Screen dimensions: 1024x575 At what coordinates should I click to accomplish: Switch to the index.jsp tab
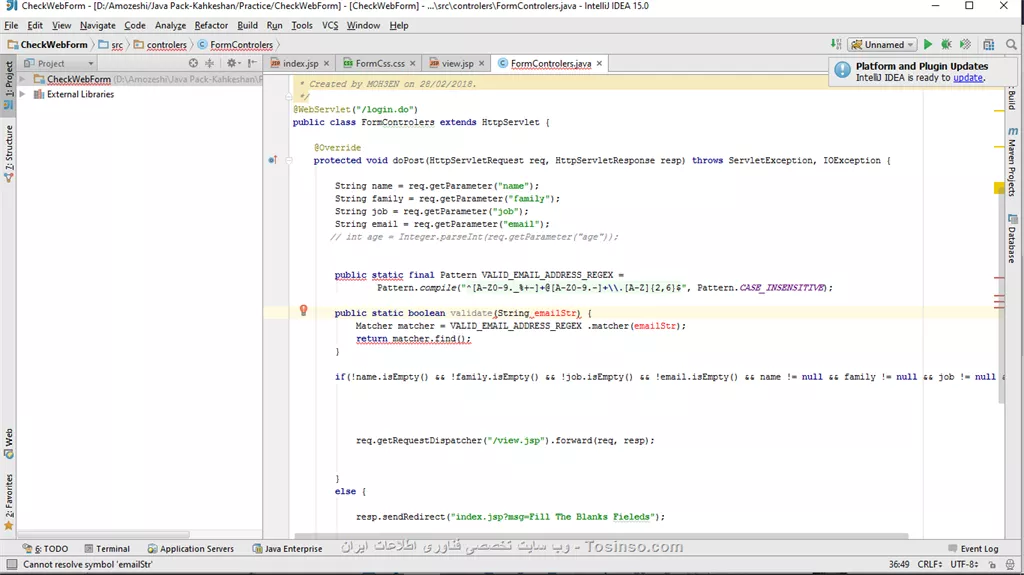point(299,63)
